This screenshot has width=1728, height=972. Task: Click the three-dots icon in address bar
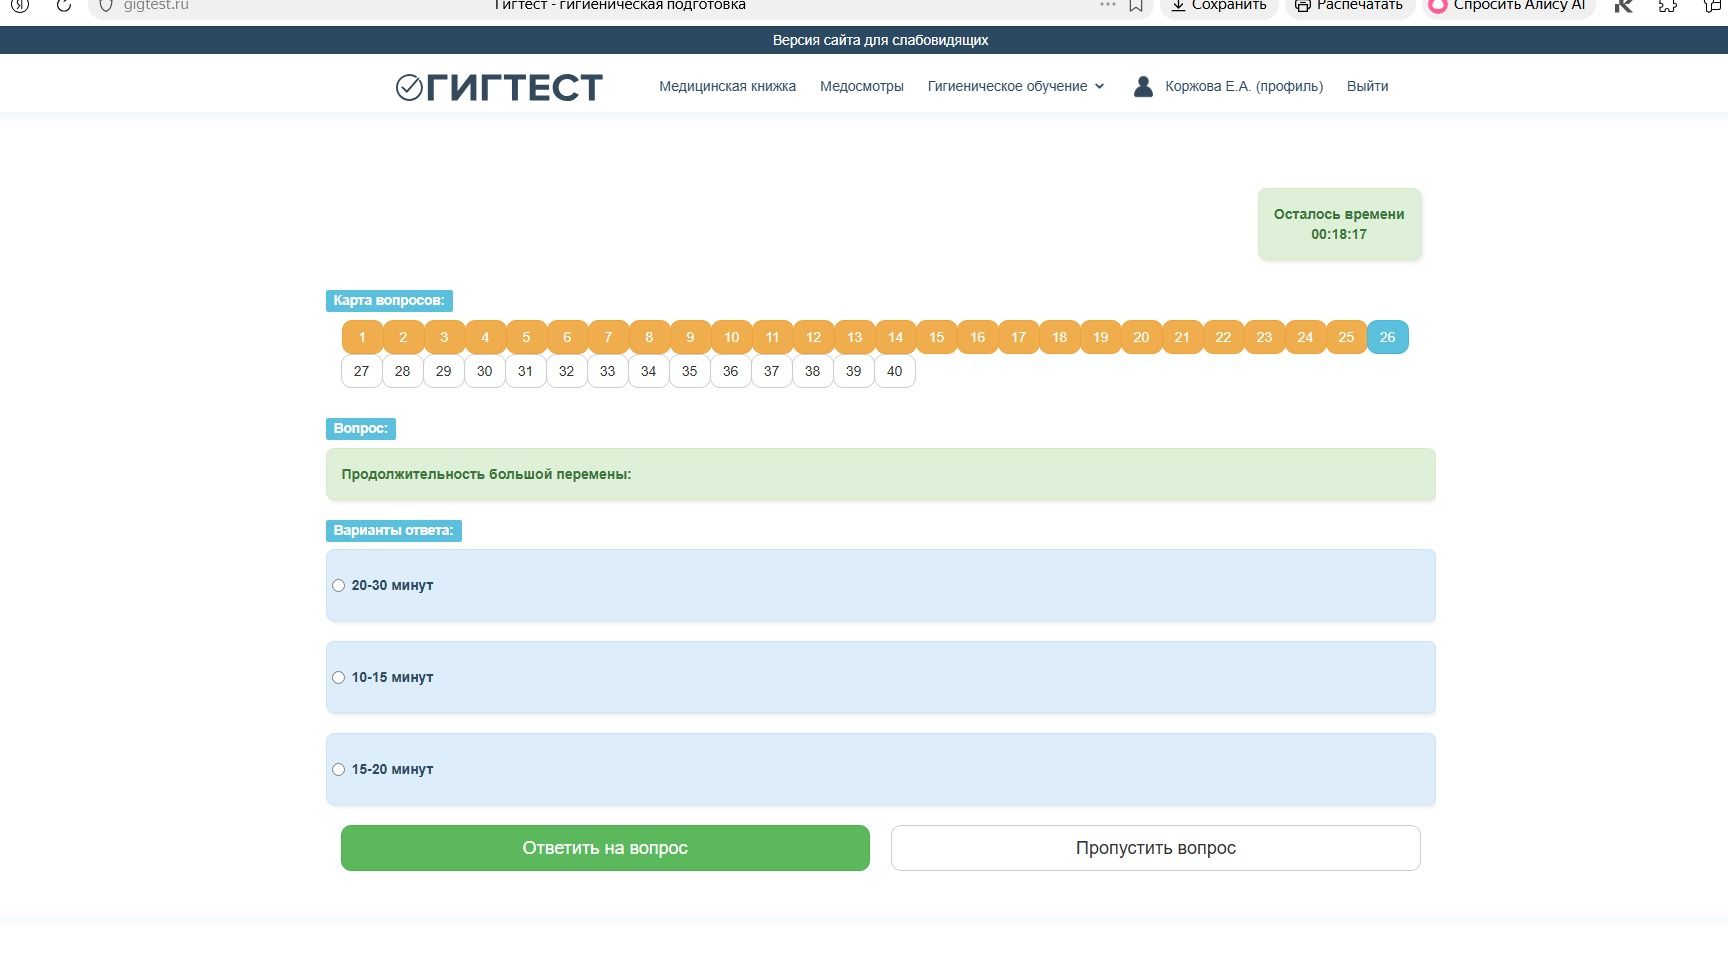1107,5
